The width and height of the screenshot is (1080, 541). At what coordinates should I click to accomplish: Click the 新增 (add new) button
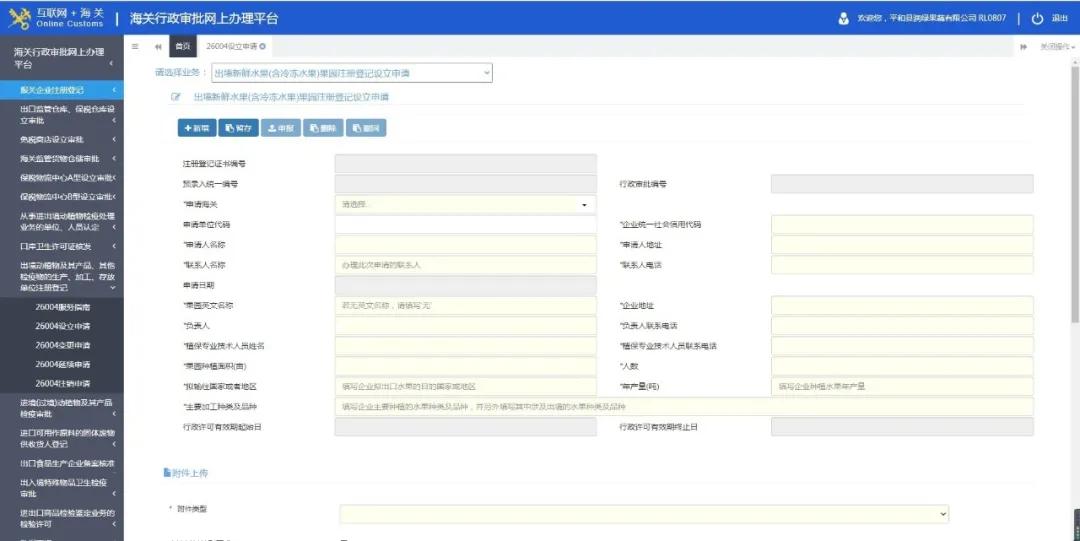point(197,128)
